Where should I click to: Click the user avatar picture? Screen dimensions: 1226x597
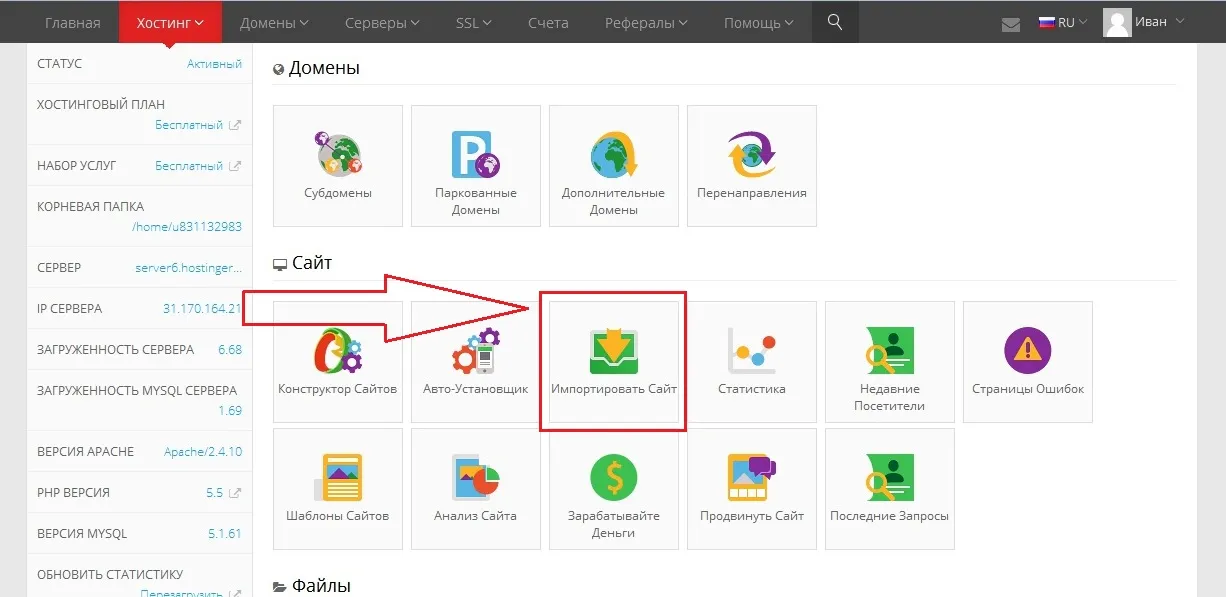(1117, 22)
